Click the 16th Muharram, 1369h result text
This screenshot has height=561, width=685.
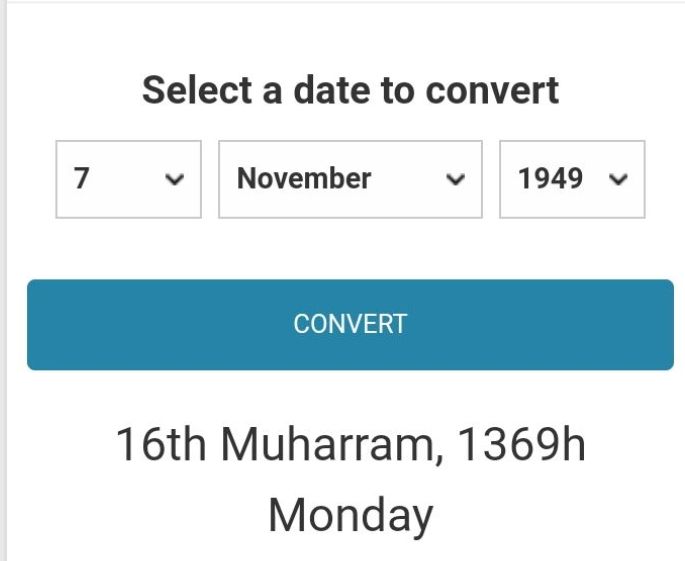tap(350, 445)
